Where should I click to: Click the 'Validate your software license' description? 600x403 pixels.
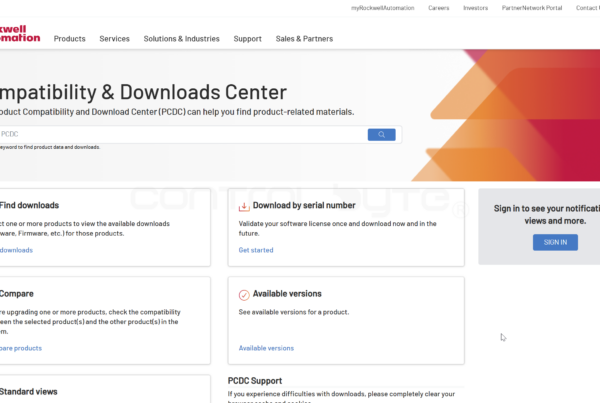click(338, 228)
